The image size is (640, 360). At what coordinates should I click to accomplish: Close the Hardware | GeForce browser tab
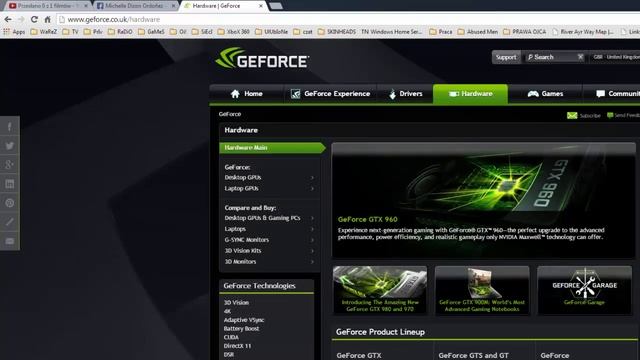261,6
